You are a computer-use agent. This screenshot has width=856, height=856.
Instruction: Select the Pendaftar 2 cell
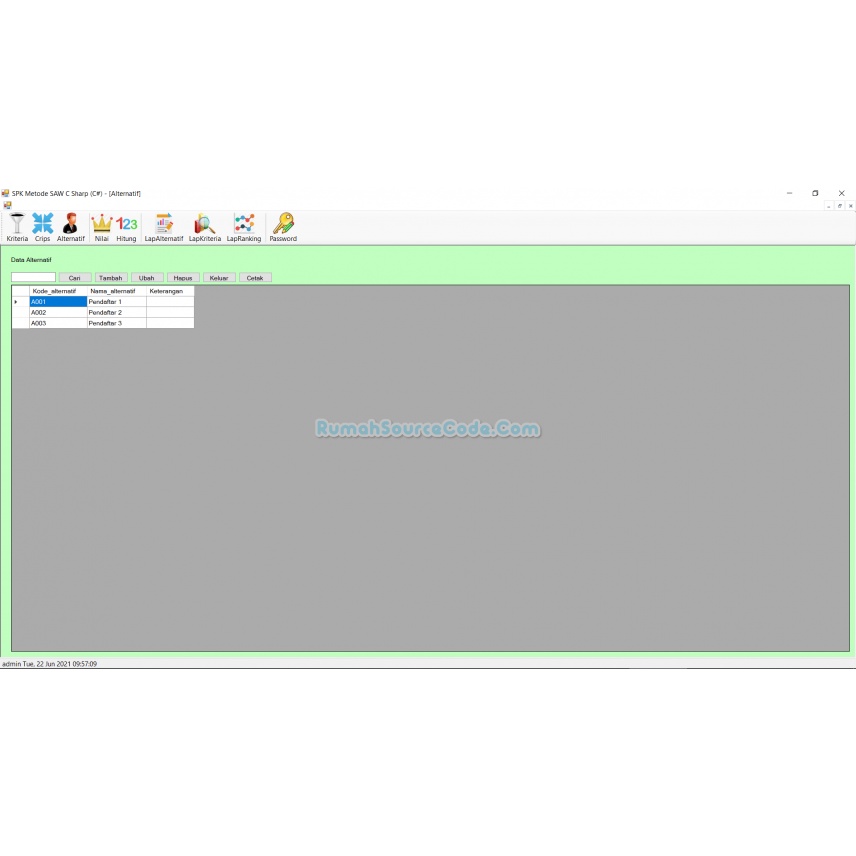116,312
